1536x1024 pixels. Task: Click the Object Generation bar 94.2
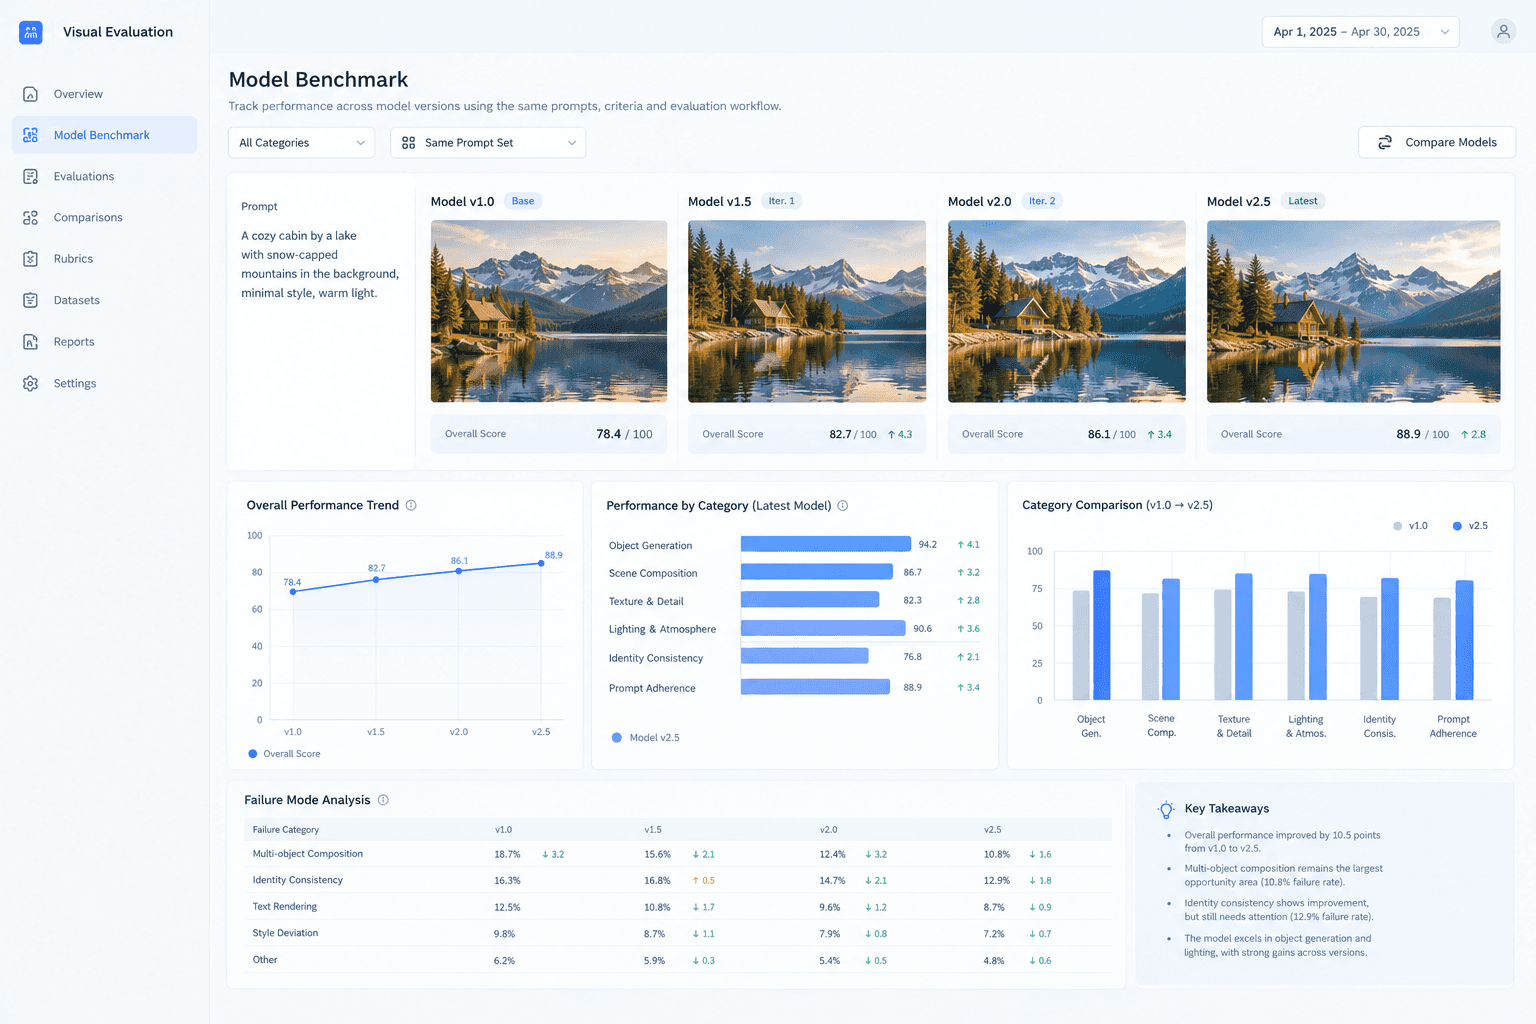tap(826, 544)
